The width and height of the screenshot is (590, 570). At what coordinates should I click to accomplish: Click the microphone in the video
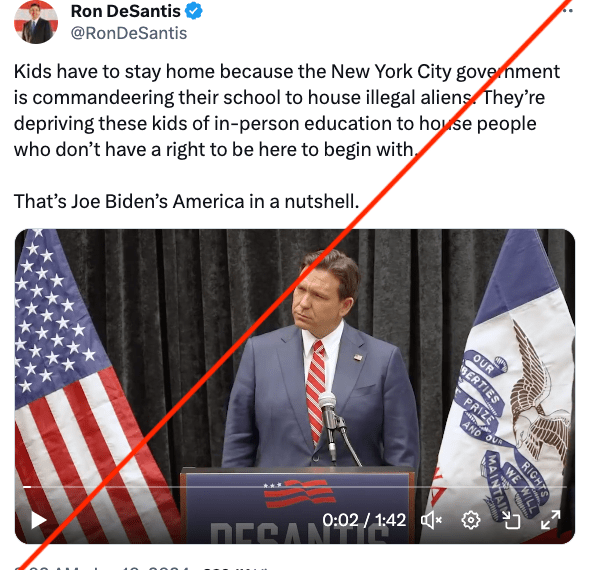(328, 423)
